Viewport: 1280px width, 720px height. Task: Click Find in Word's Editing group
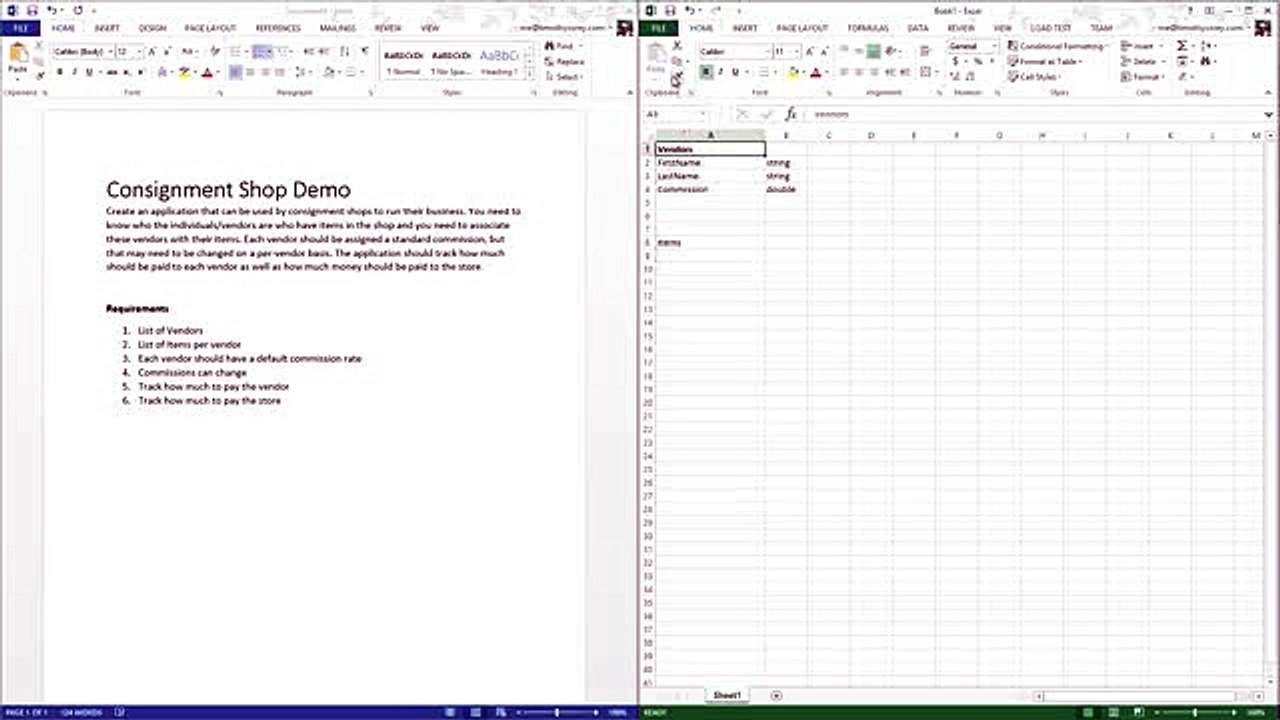click(562, 47)
